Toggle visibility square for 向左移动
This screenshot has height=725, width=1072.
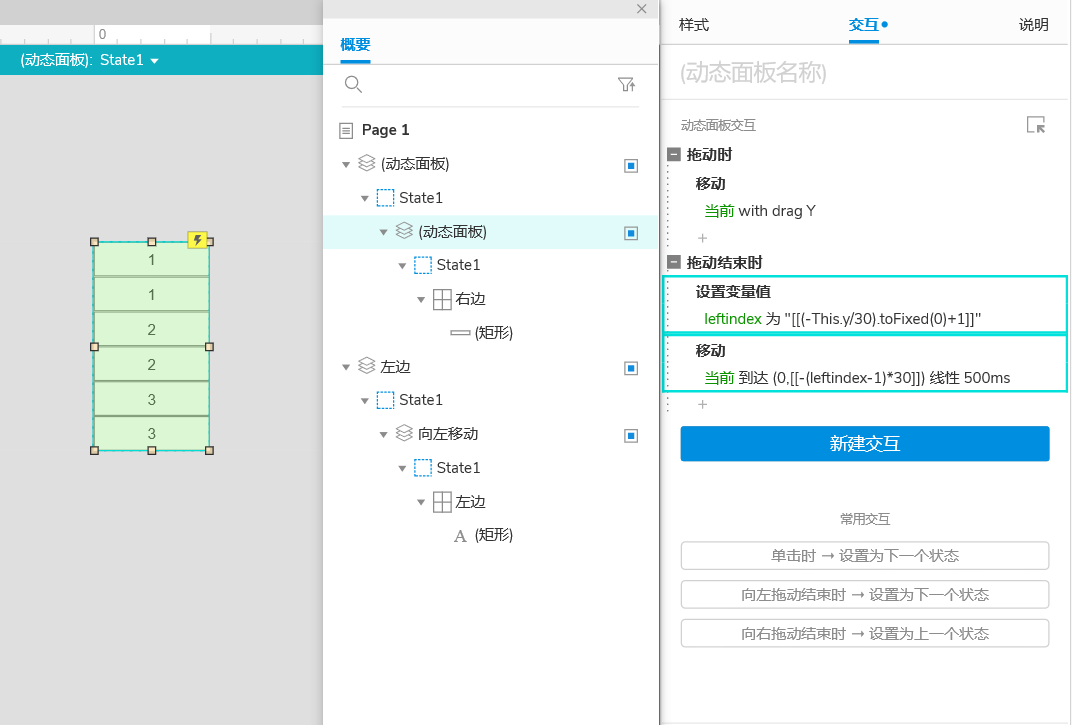pyautogui.click(x=631, y=436)
